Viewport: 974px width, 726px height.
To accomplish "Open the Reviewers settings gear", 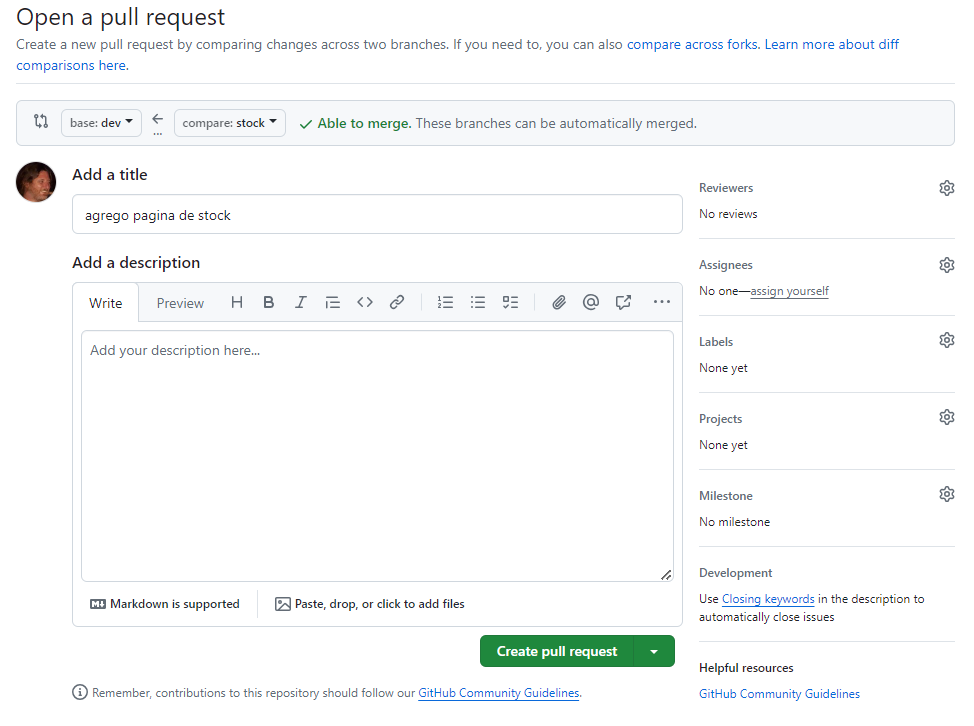I will point(946,188).
